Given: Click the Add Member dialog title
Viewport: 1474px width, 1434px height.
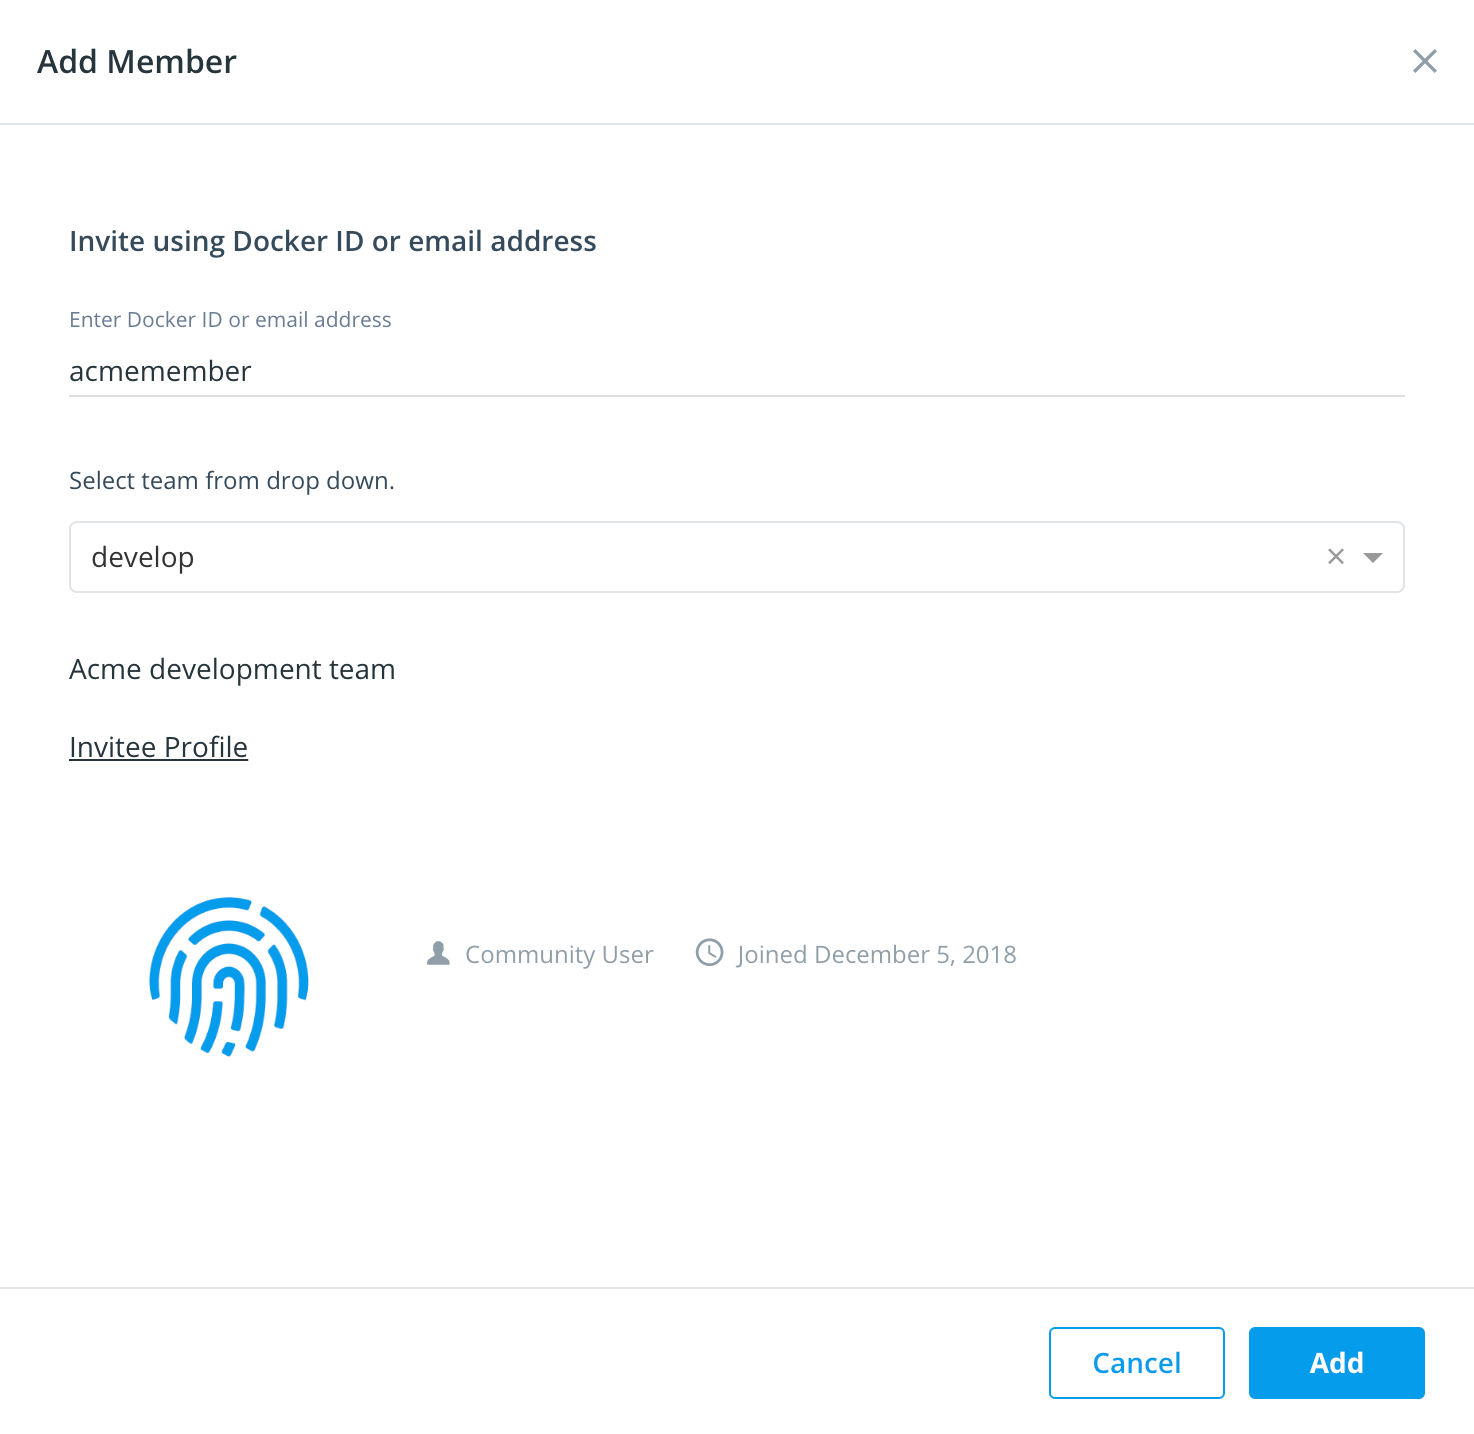Looking at the screenshot, I should (137, 61).
